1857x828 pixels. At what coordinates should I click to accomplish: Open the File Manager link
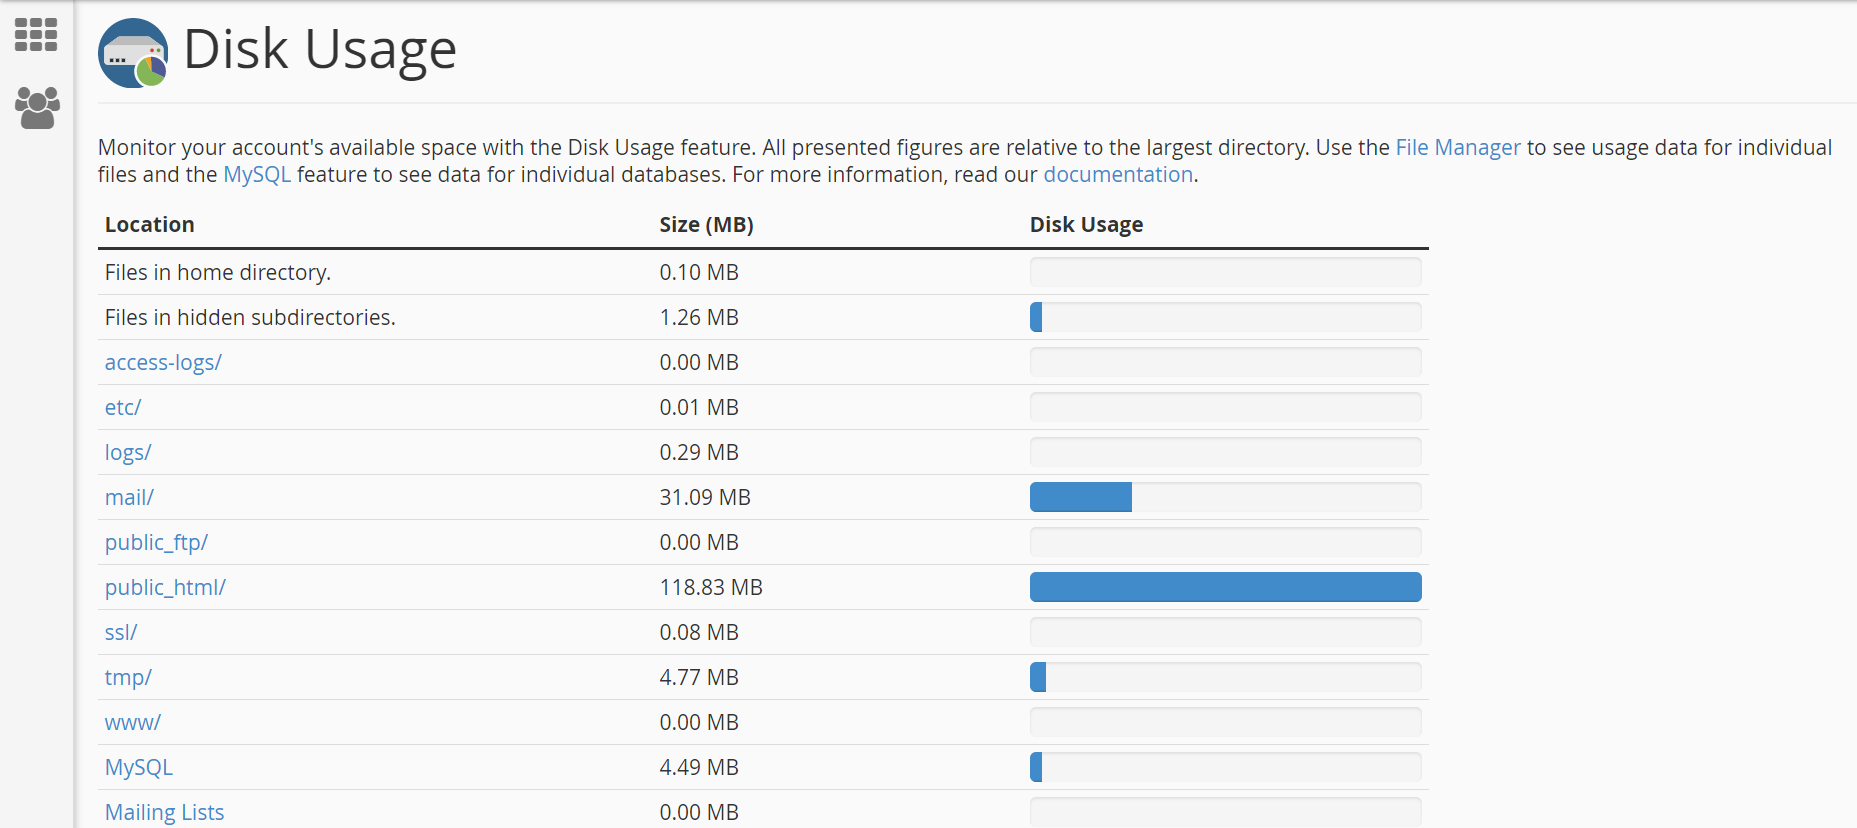point(1457,148)
